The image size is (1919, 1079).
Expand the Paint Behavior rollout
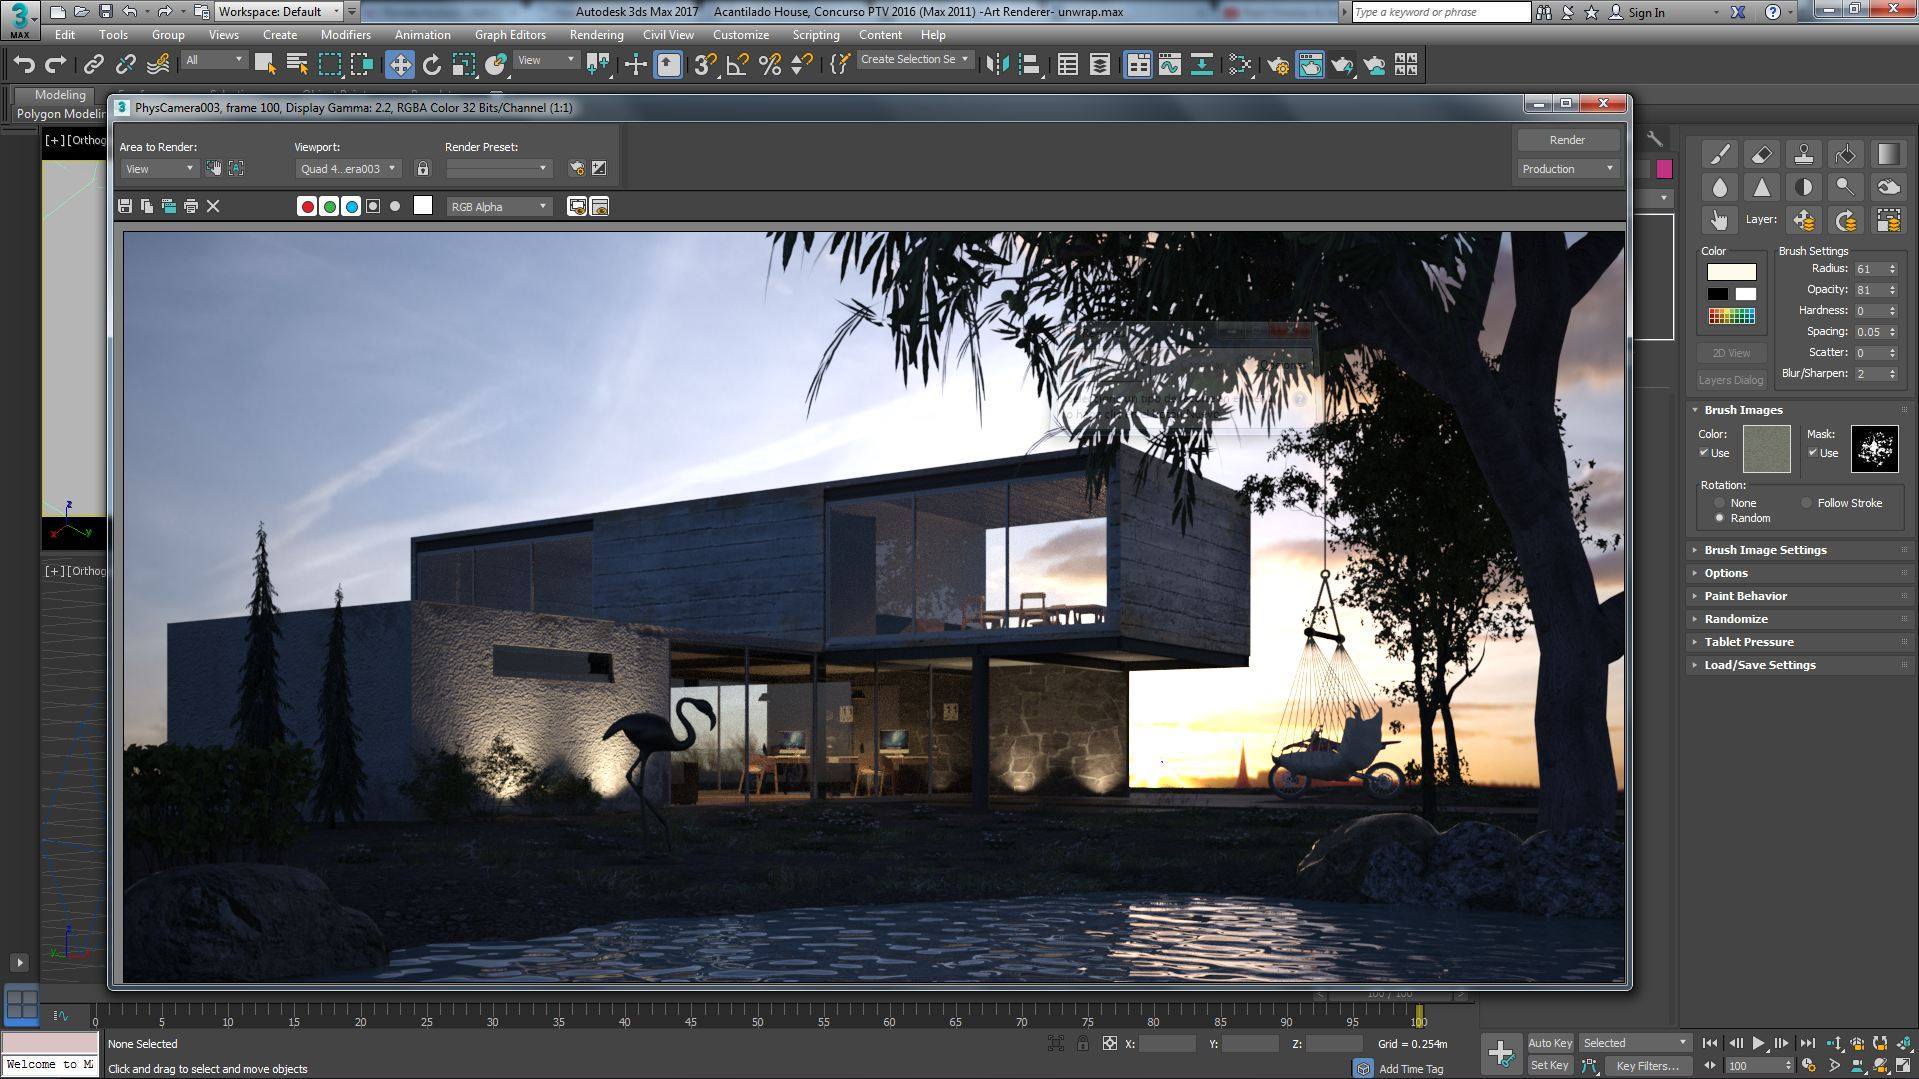coord(1745,596)
